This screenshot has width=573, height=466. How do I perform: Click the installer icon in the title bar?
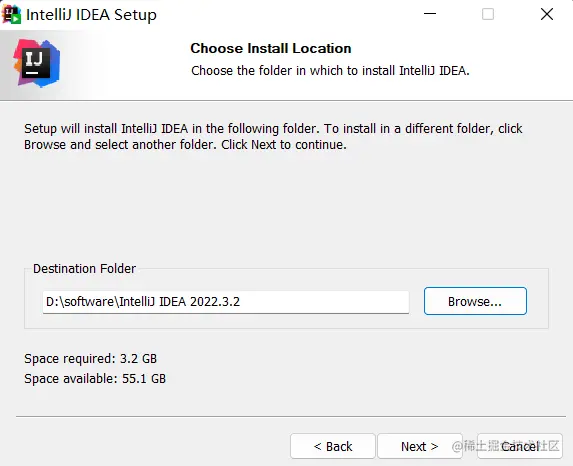click(11, 15)
